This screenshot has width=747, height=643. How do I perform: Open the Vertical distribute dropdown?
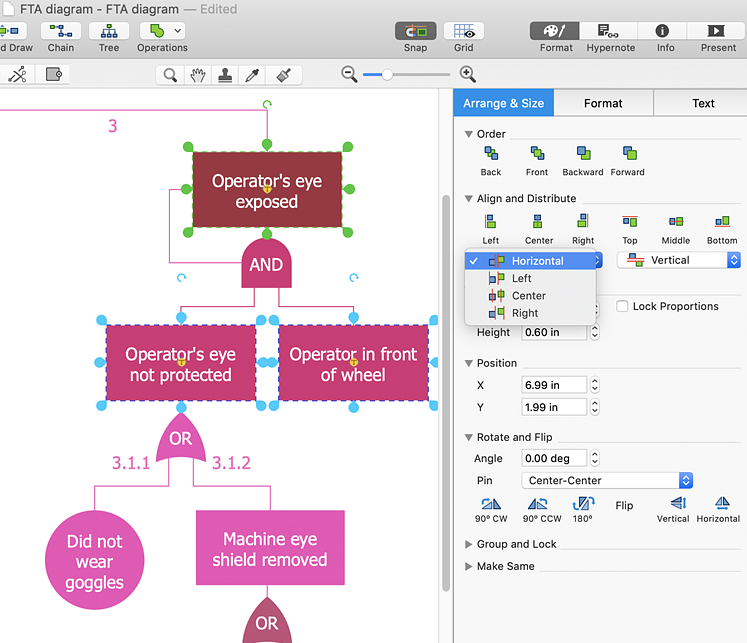pos(678,260)
